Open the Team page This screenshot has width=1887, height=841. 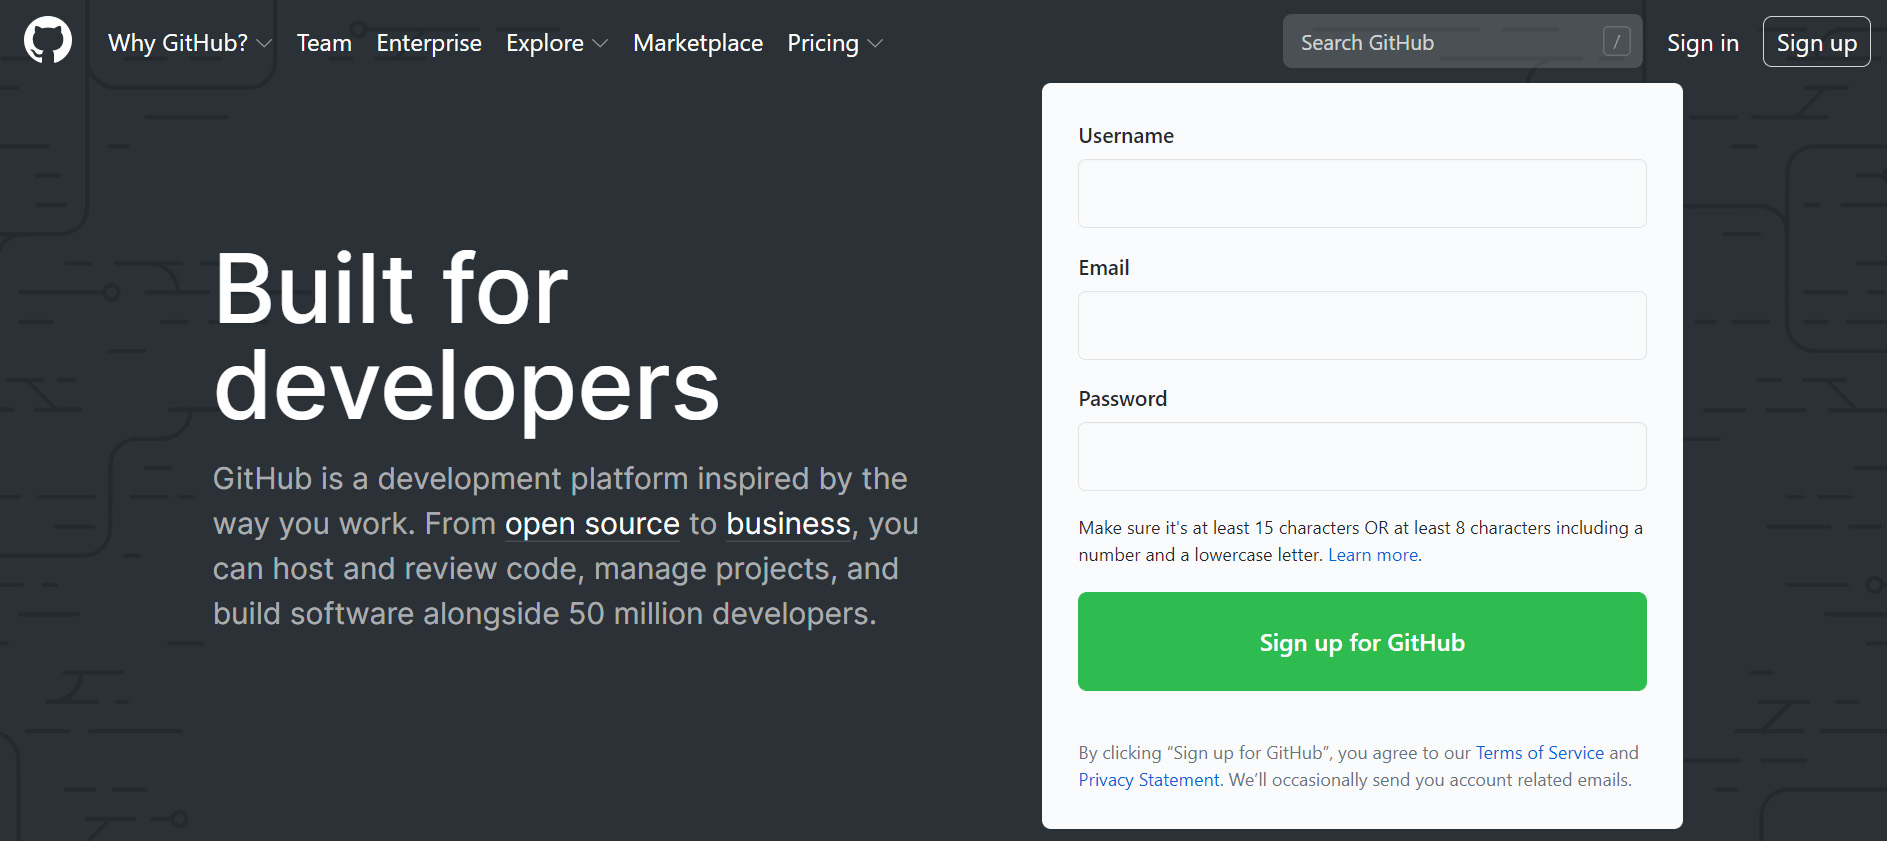click(324, 43)
